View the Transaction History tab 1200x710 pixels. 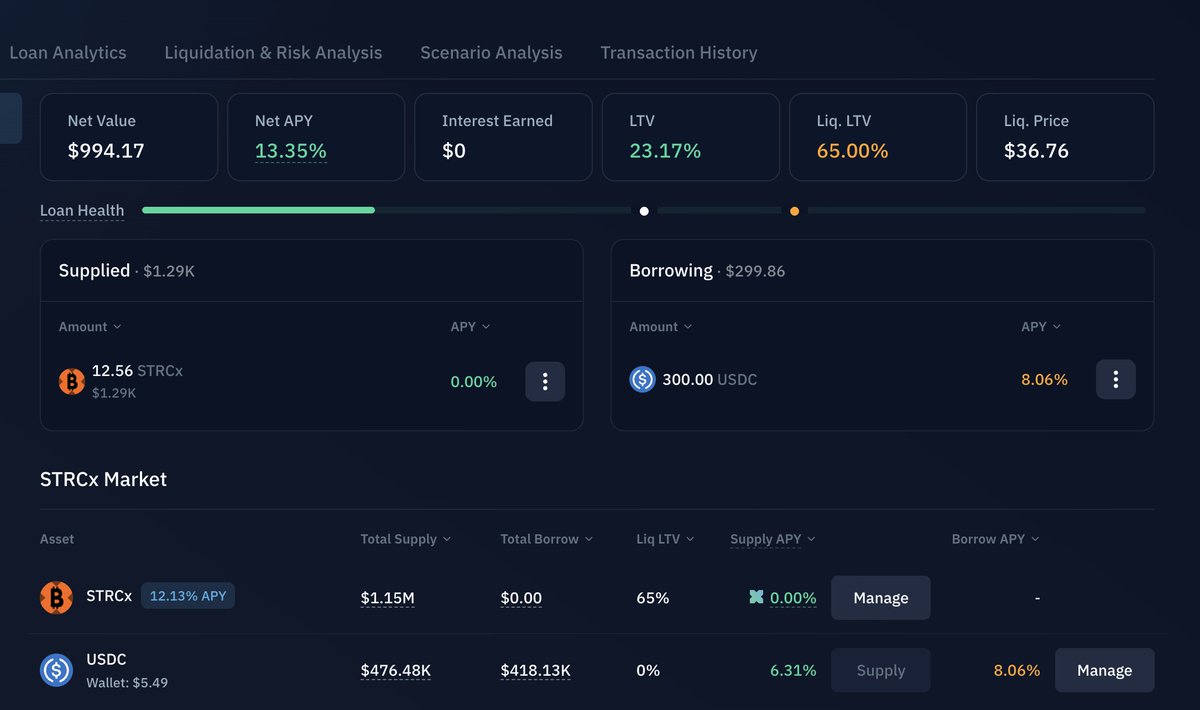pyautogui.click(x=679, y=53)
